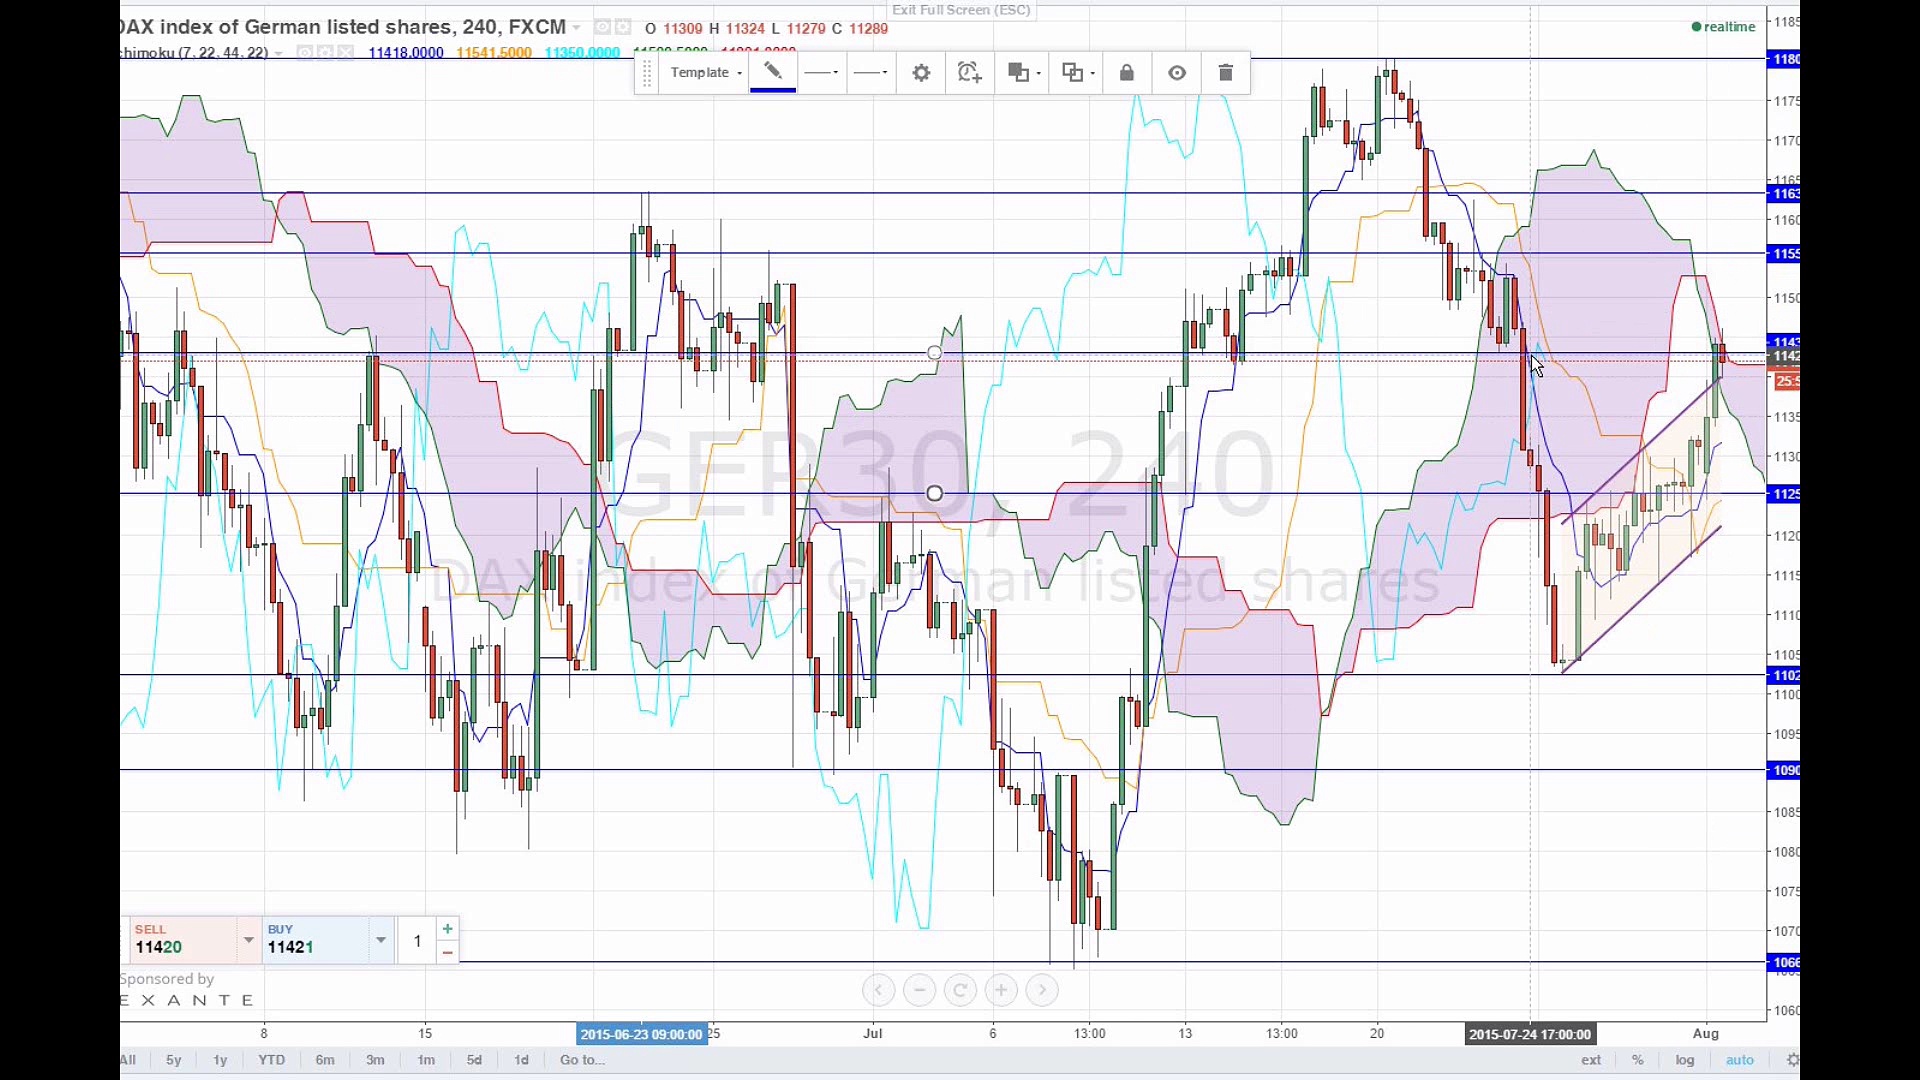
Task: Expand BUY order options arrow
Action: pos(381,940)
